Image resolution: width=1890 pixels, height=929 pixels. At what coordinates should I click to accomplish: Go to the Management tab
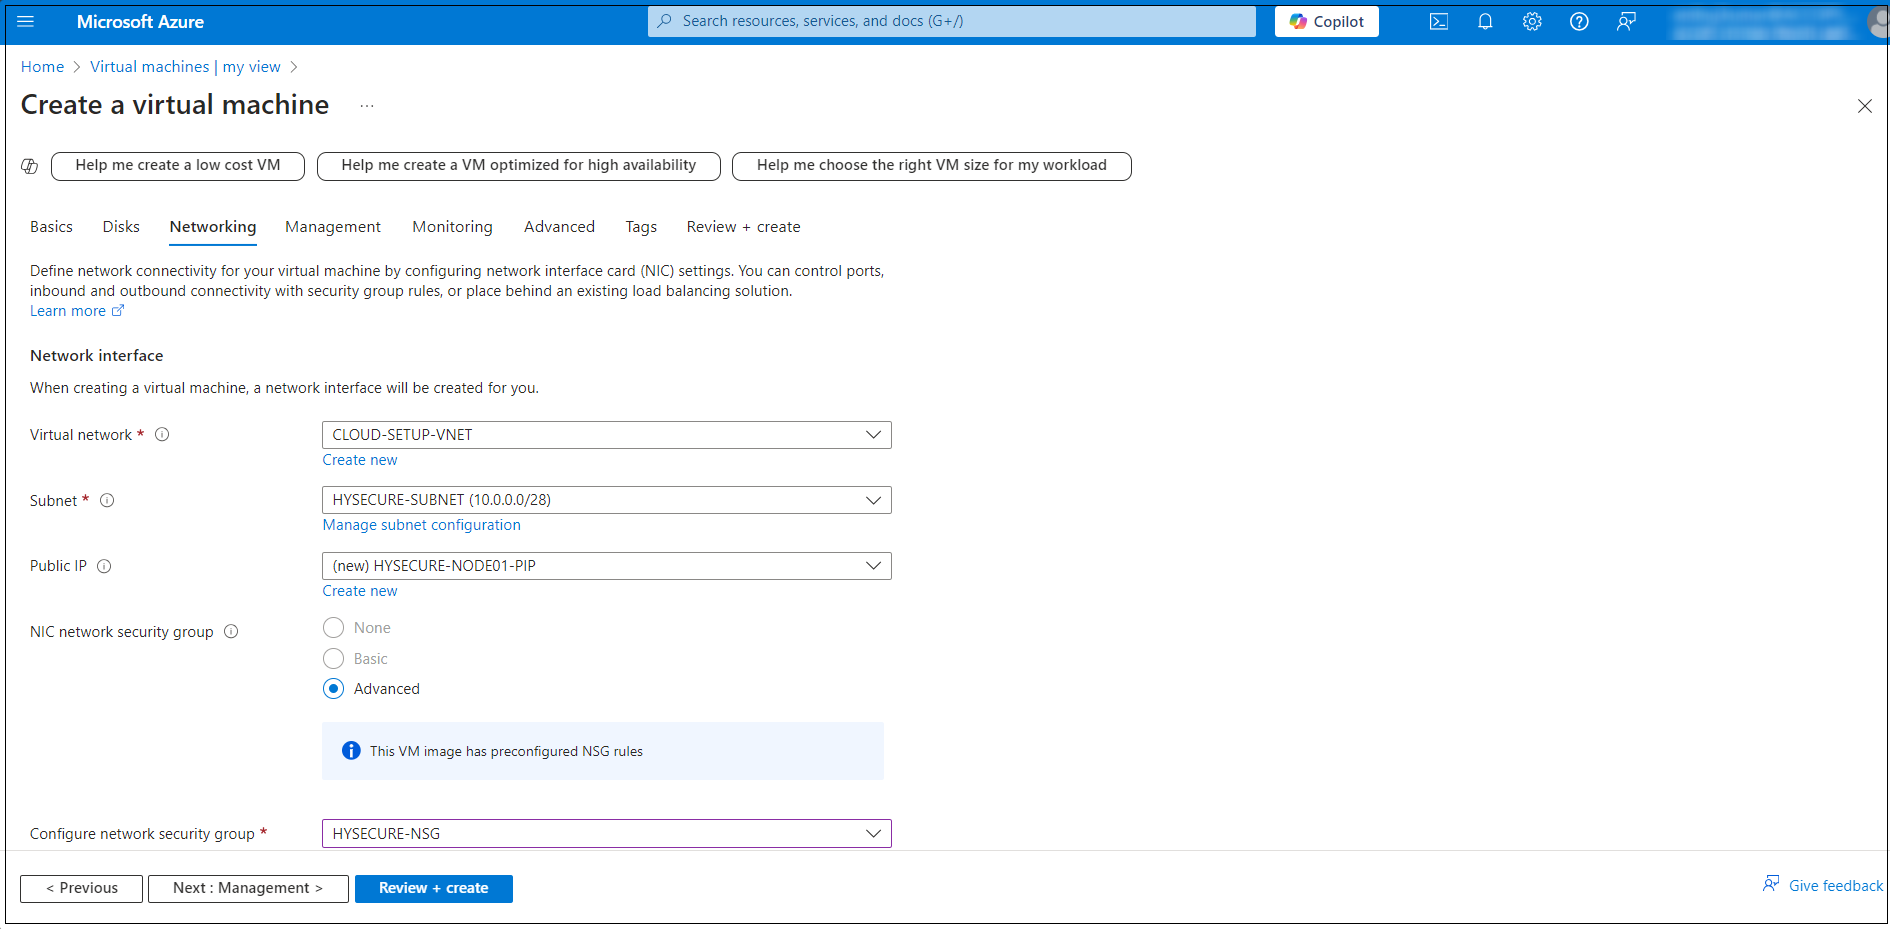click(x=332, y=227)
